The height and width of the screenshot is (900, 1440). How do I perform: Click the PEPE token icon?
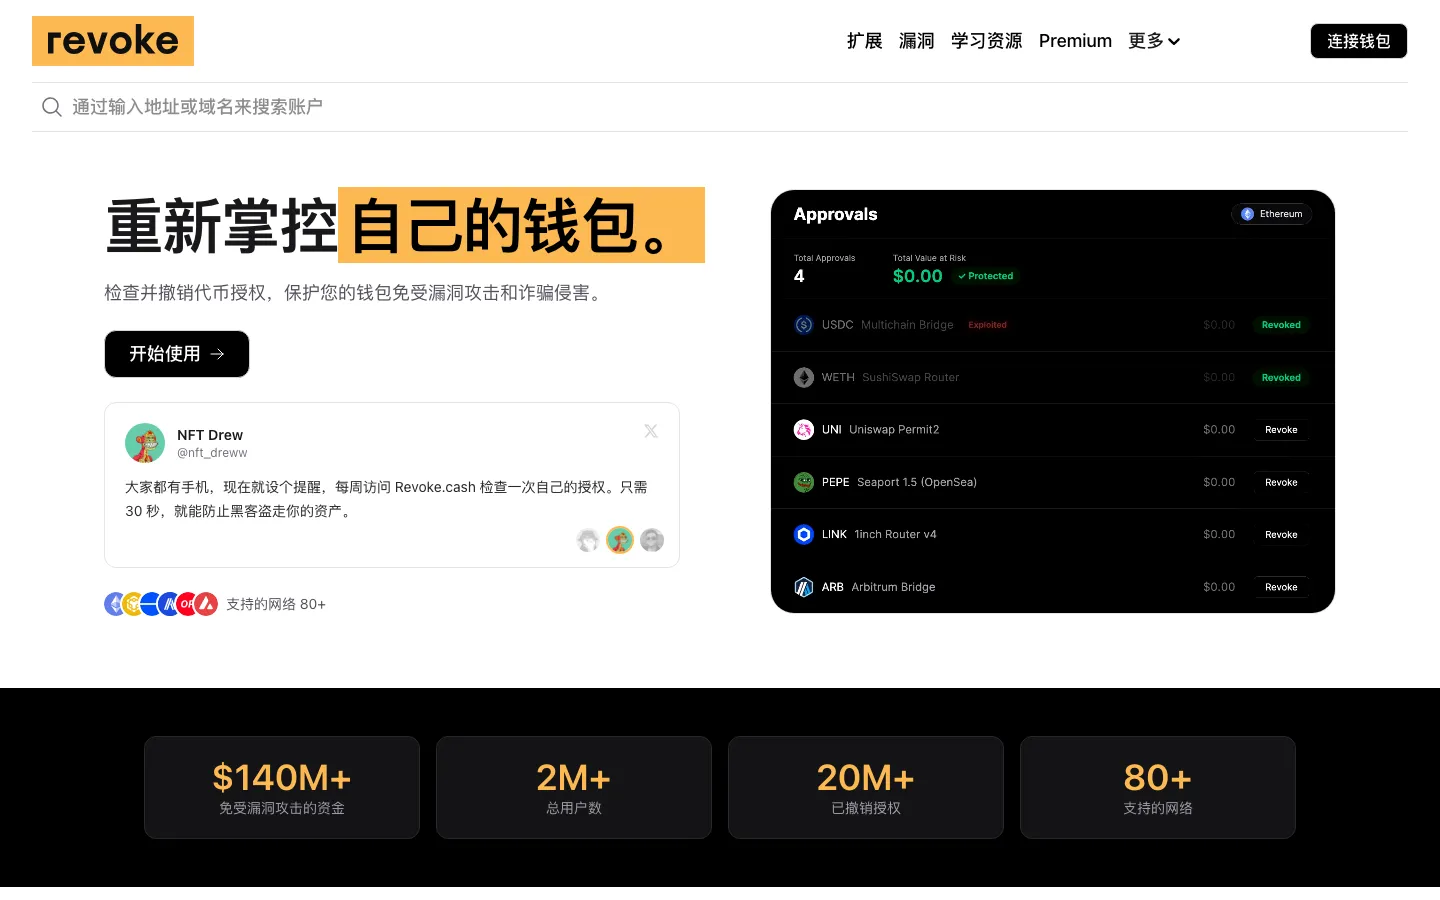click(x=804, y=482)
